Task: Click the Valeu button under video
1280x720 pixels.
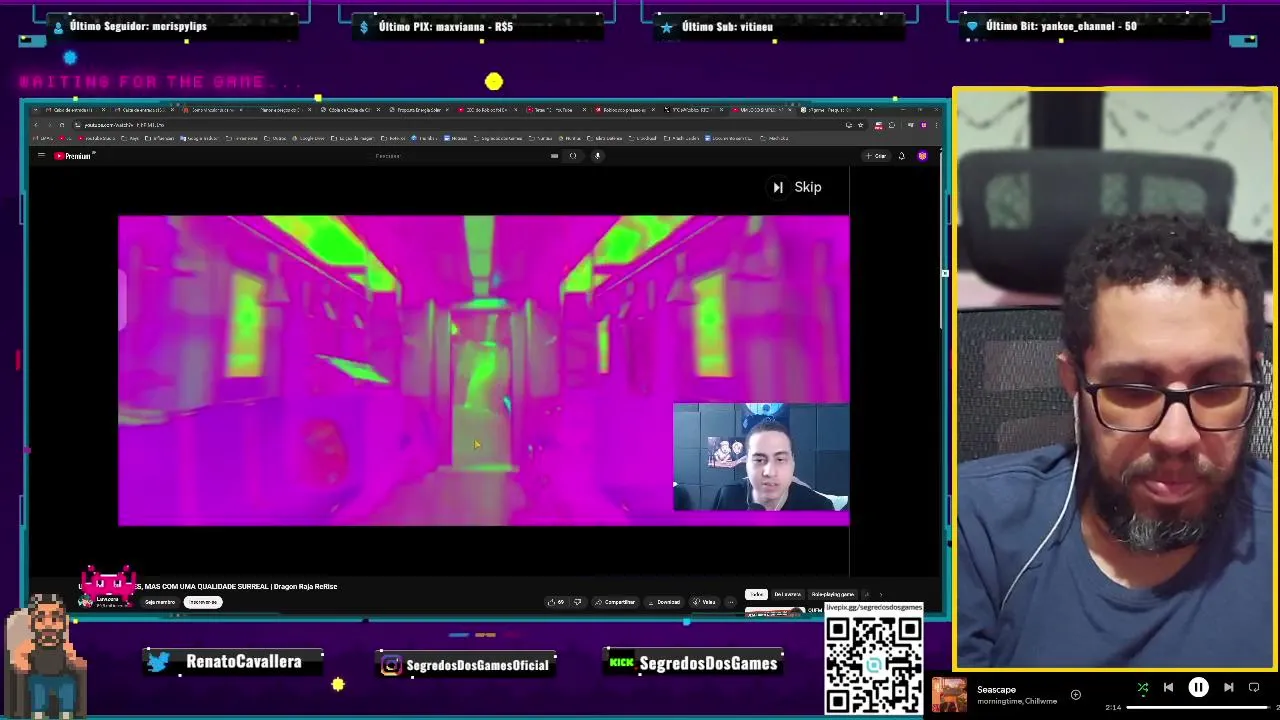Action: pos(705,602)
